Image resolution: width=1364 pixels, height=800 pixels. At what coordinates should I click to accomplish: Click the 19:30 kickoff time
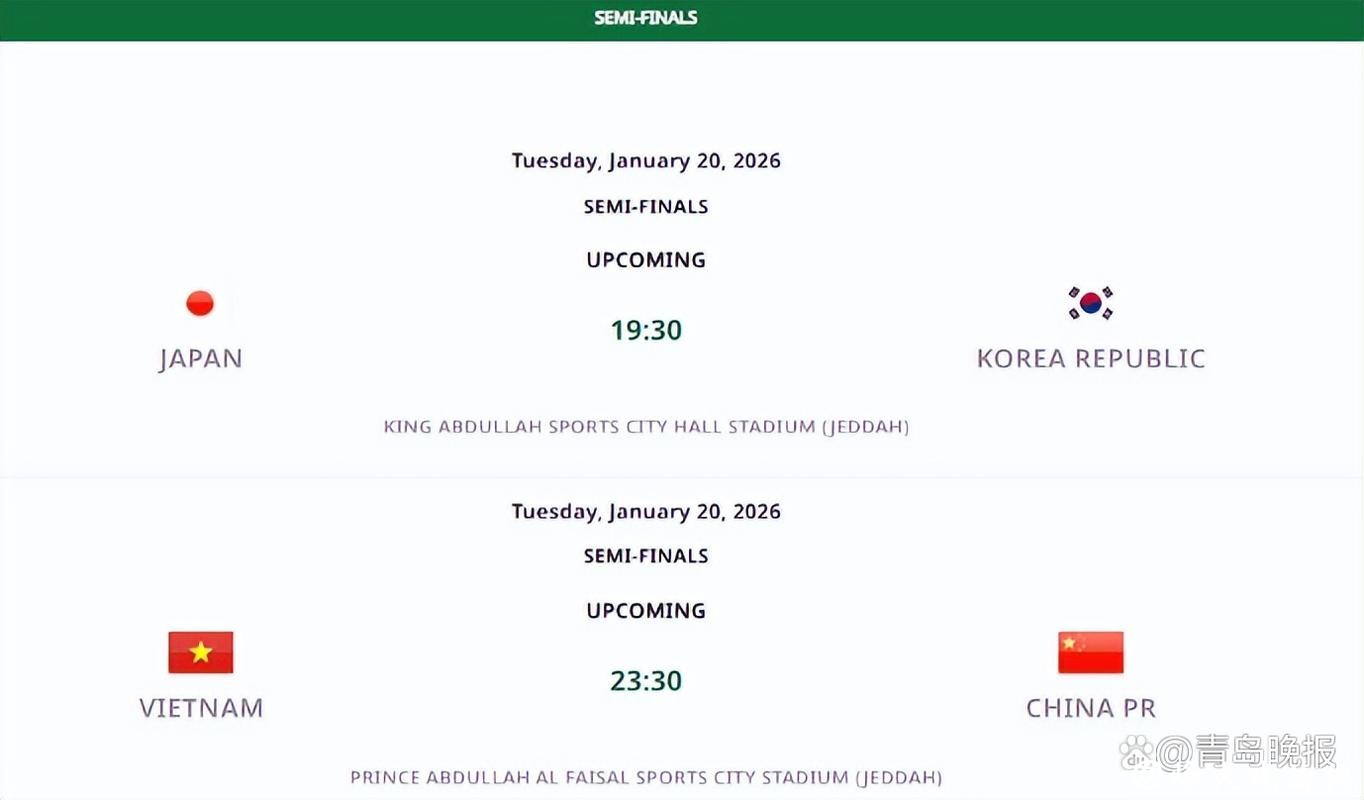click(x=646, y=330)
